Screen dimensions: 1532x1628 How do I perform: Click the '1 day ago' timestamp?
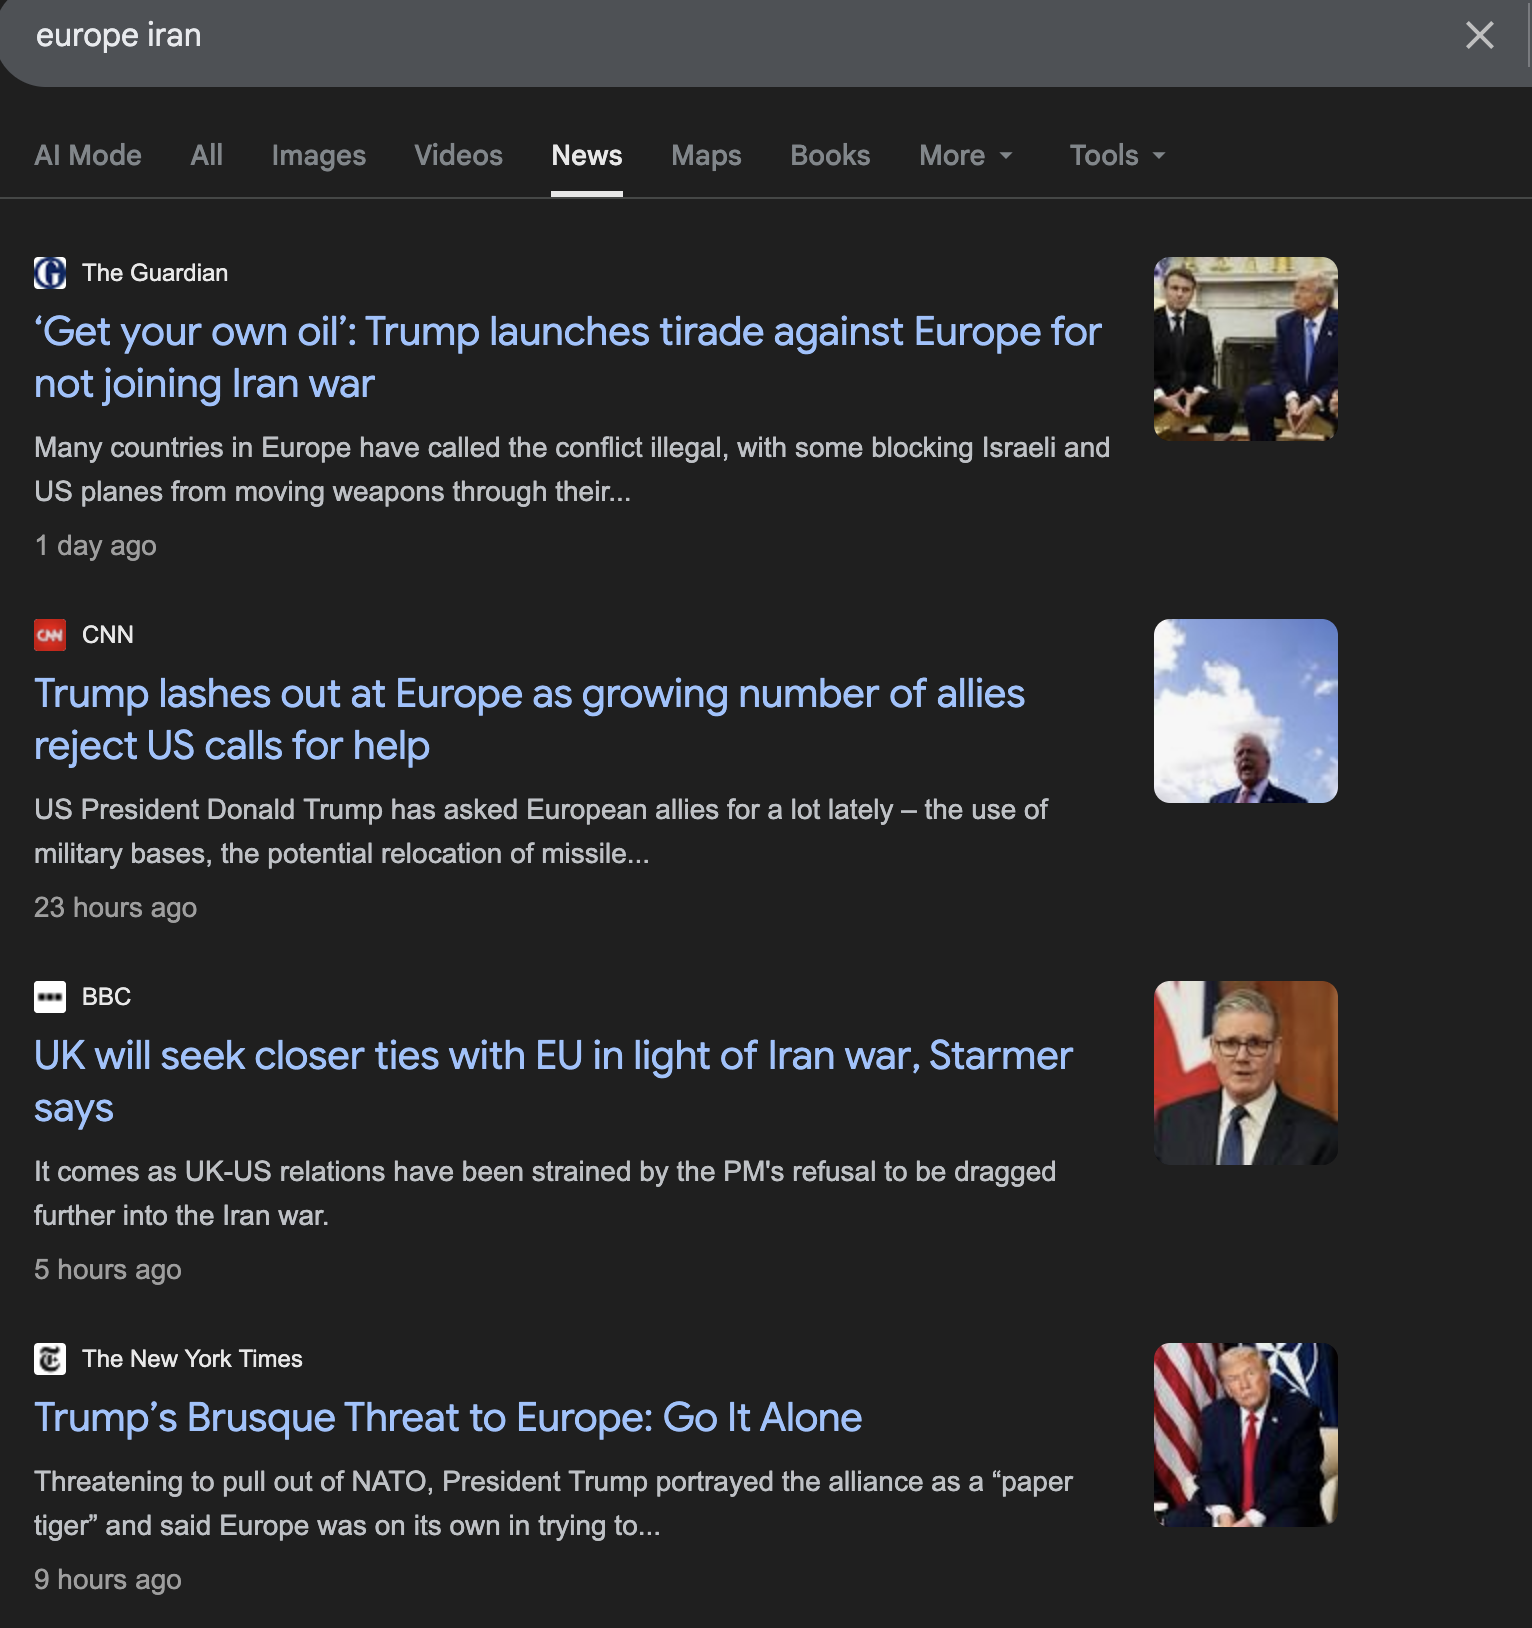(95, 546)
